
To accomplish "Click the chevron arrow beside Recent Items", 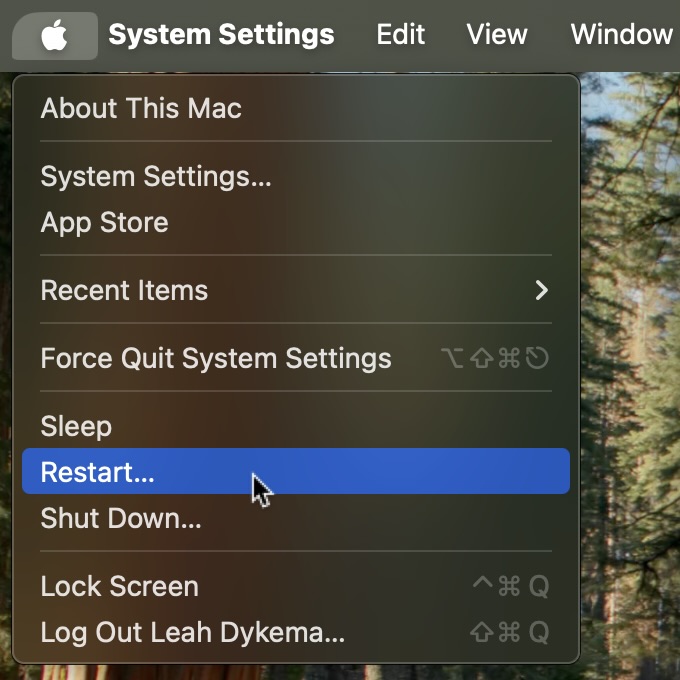I will 542,290.
